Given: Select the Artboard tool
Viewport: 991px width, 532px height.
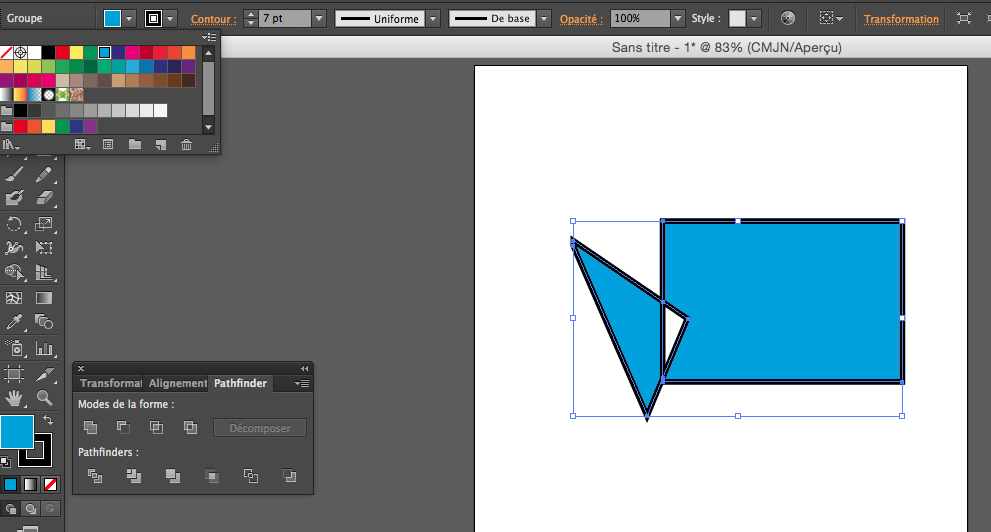Looking at the screenshot, I should coord(14,374).
